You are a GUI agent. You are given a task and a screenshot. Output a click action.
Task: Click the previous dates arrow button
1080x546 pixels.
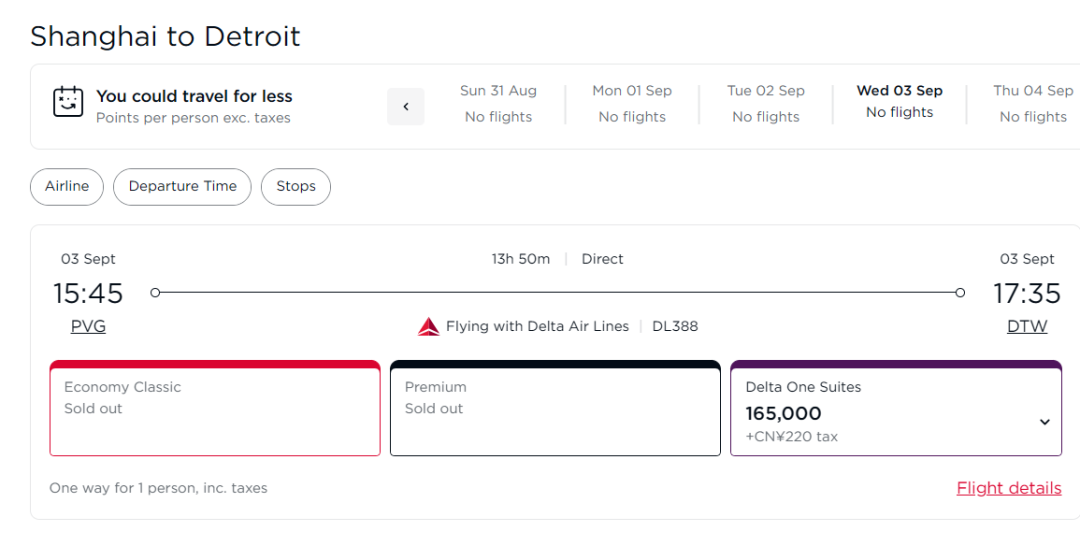[406, 107]
